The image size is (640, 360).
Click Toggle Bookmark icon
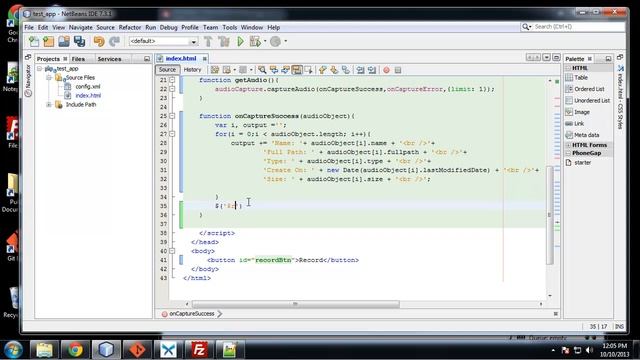click(x=346, y=70)
